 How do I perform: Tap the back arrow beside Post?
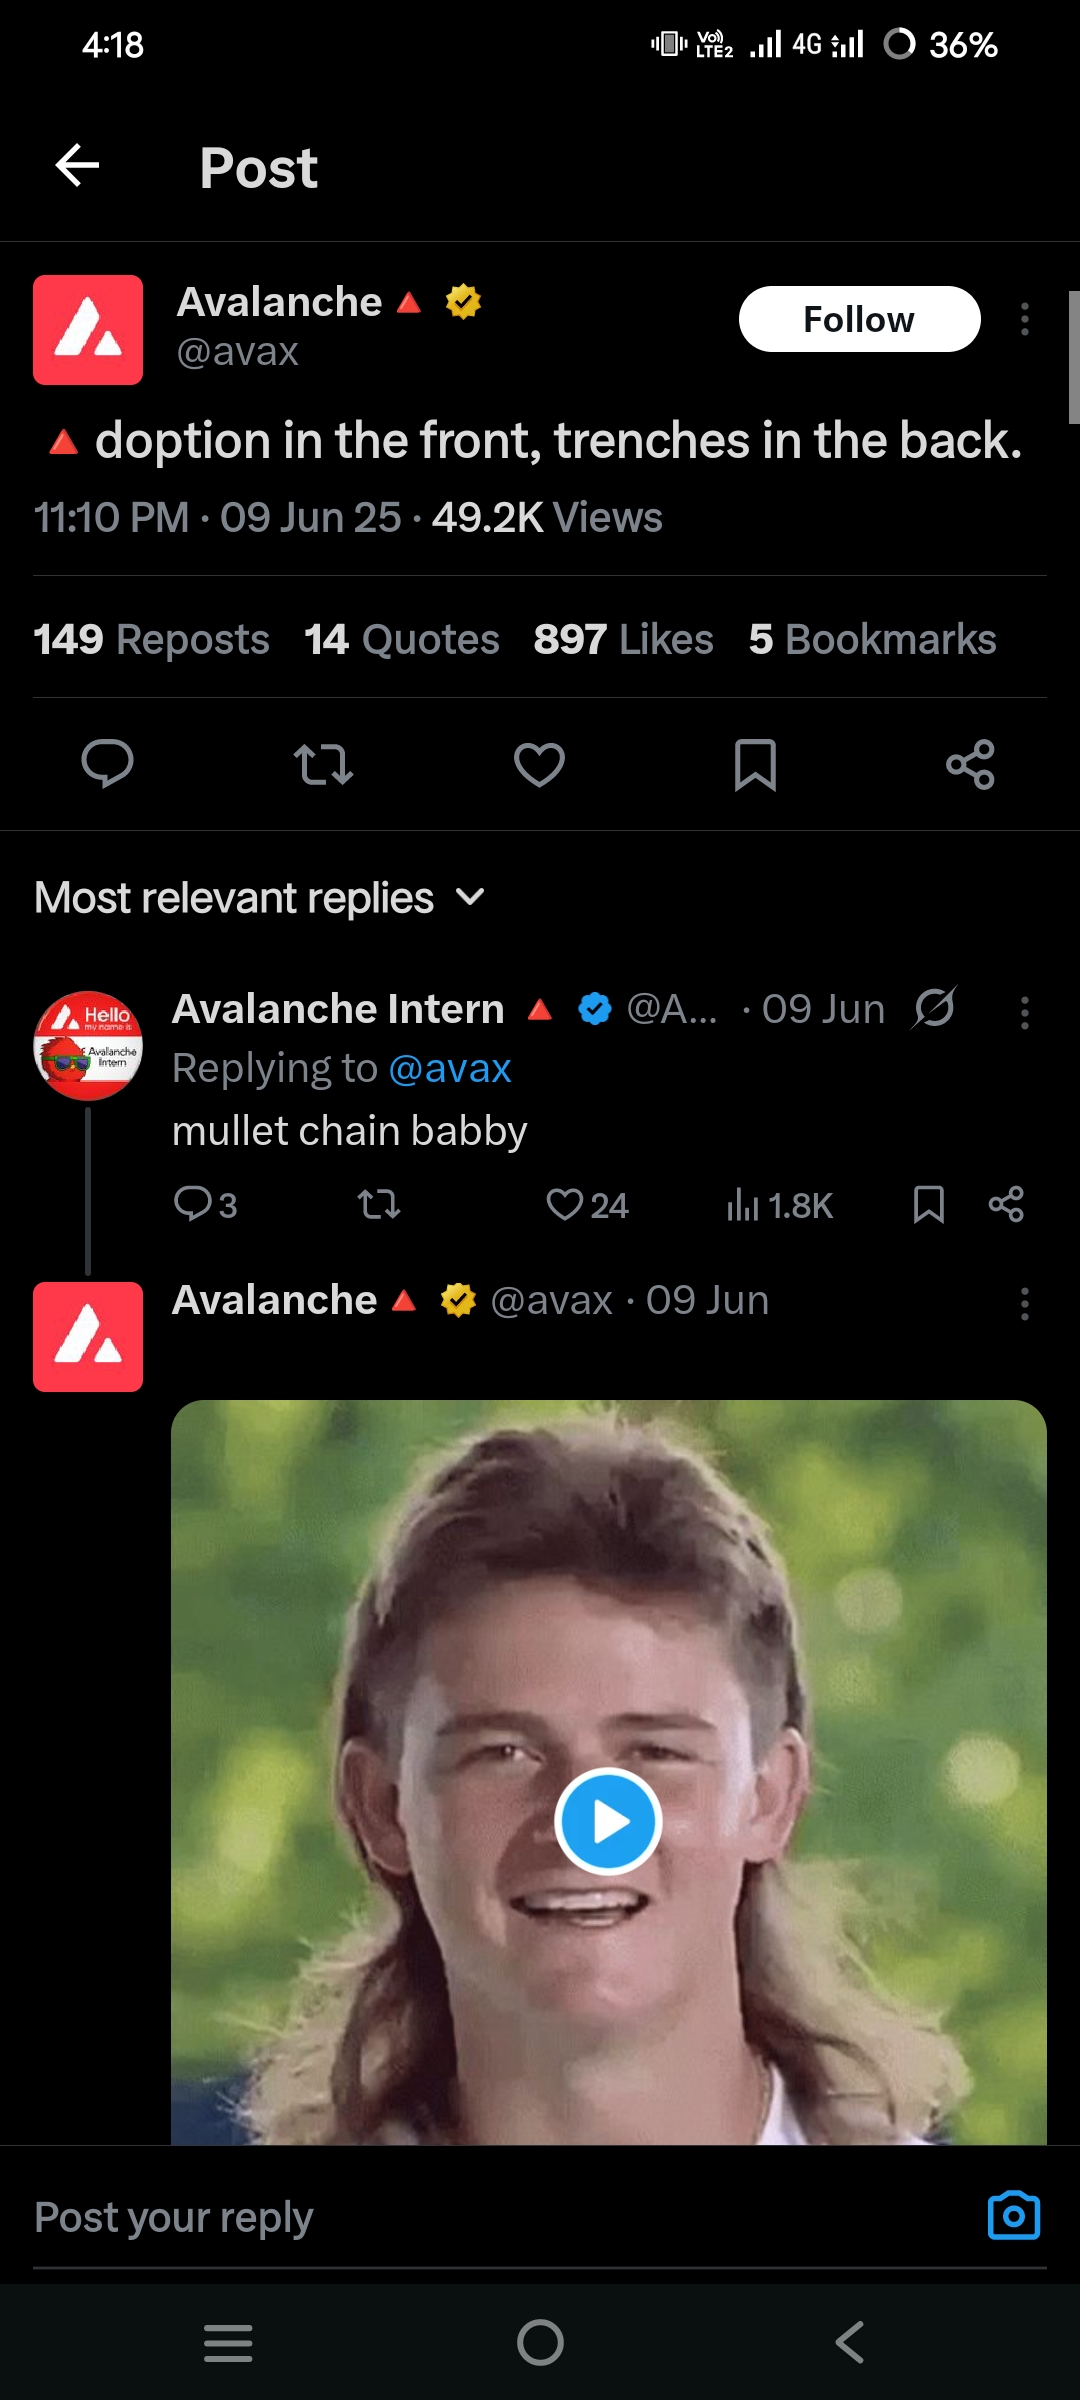coord(77,166)
